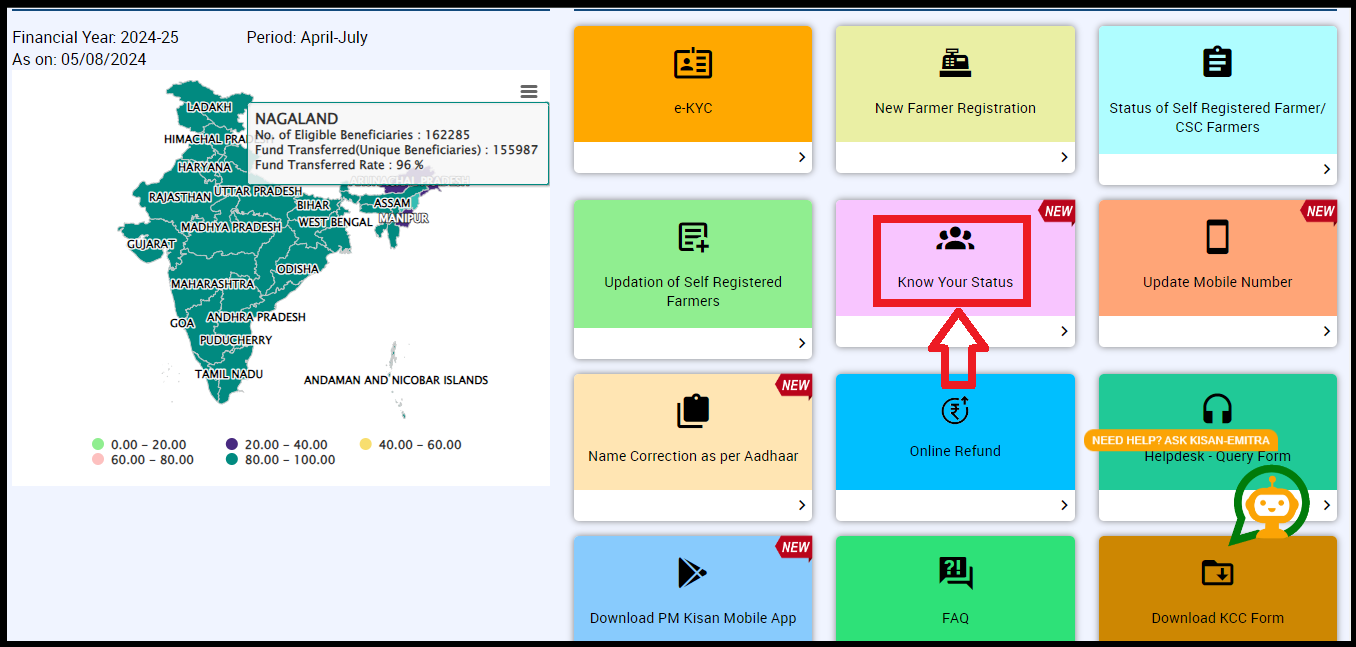Image resolution: width=1356 pixels, height=647 pixels.
Task: Click the Odisha map label
Action: pyautogui.click(x=298, y=269)
